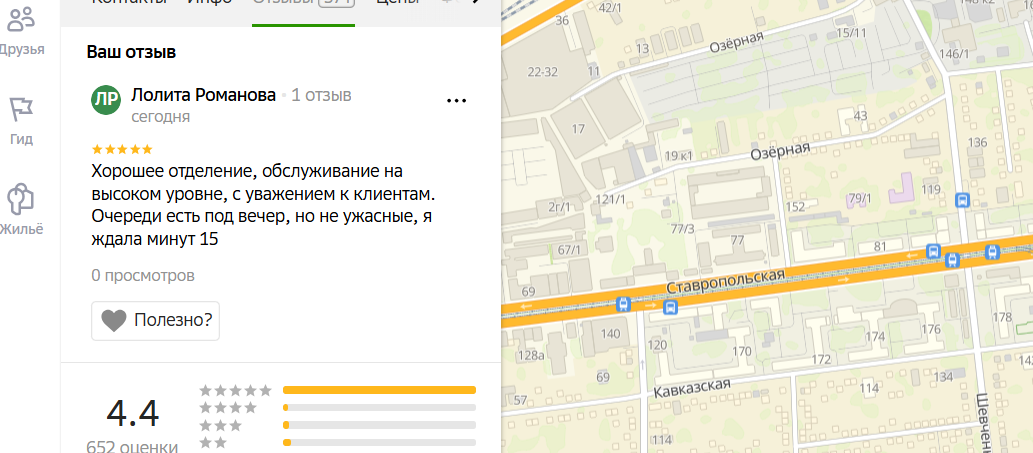Click building number 22-32 on the map

pos(543,72)
